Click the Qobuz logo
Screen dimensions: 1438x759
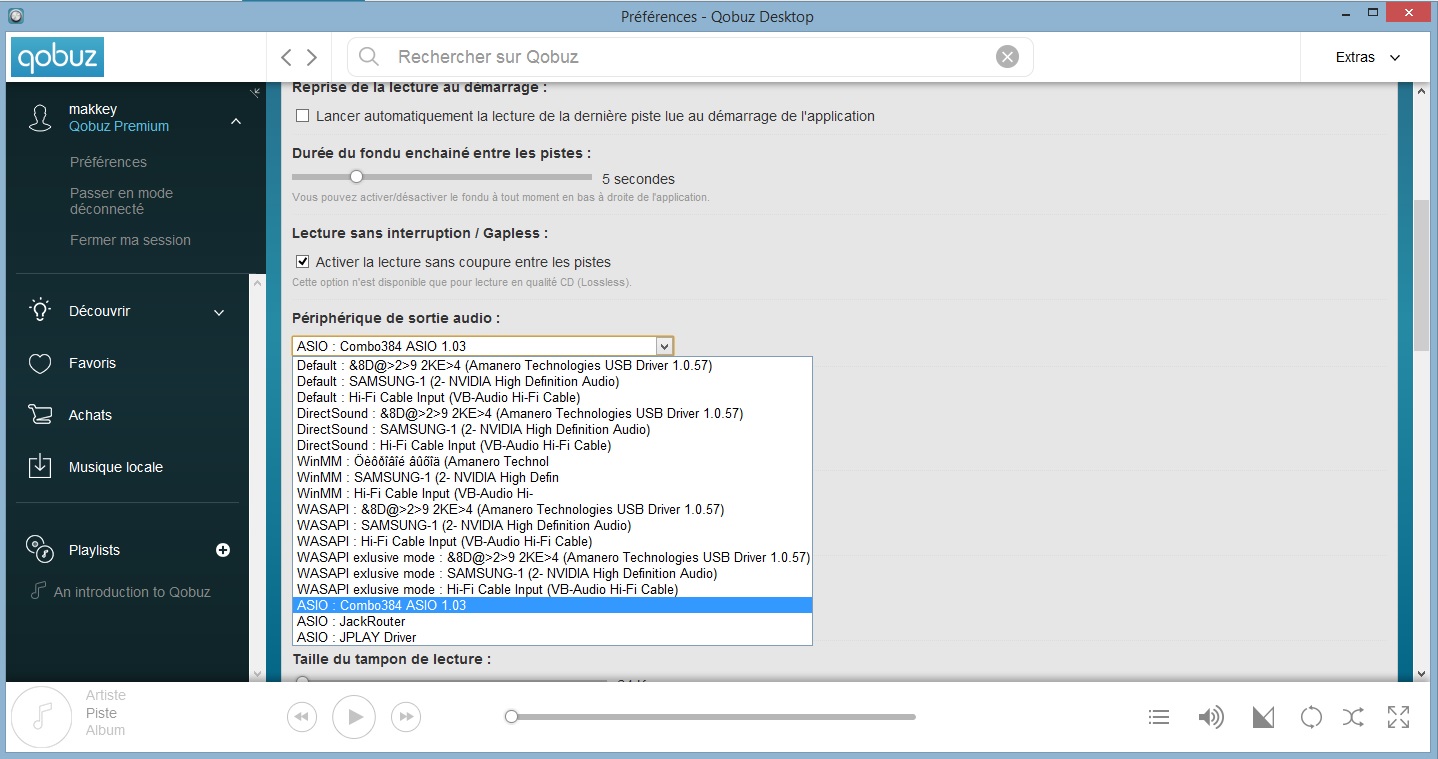[57, 57]
